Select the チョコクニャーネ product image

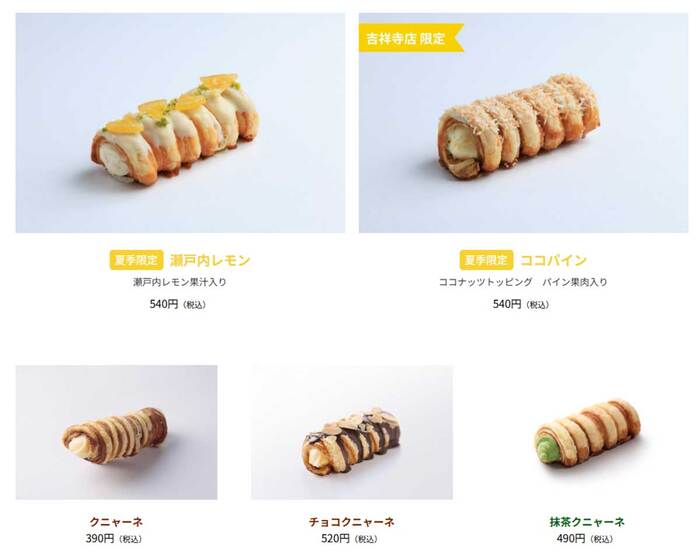pyautogui.click(x=352, y=432)
